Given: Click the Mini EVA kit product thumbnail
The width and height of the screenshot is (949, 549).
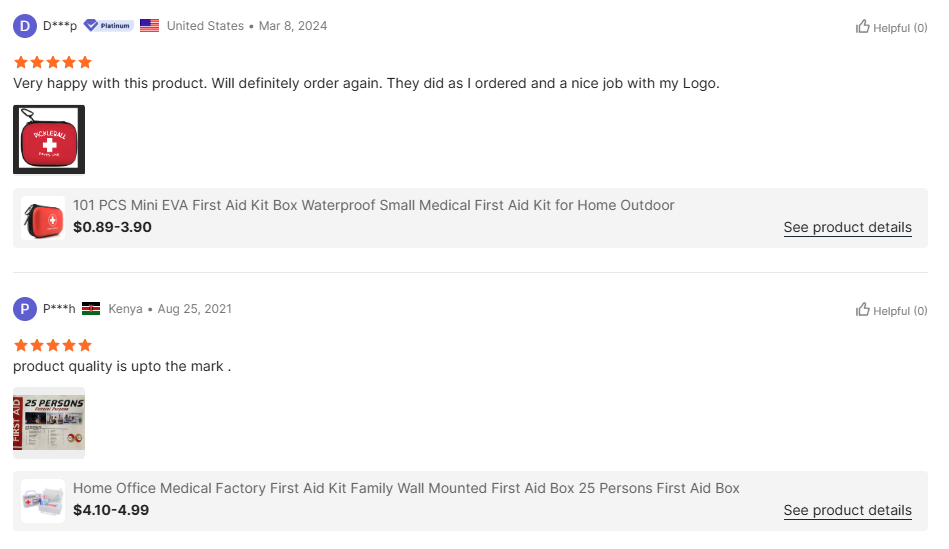Looking at the screenshot, I should (43, 217).
